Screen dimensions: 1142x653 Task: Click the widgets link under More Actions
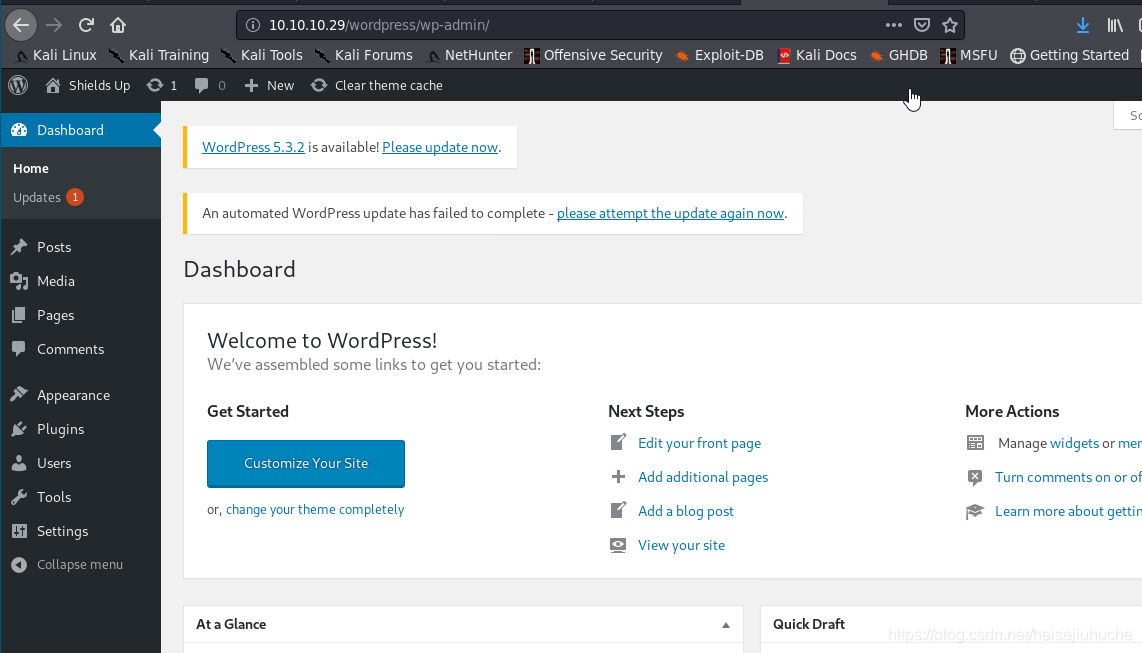(x=1074, y=443)
